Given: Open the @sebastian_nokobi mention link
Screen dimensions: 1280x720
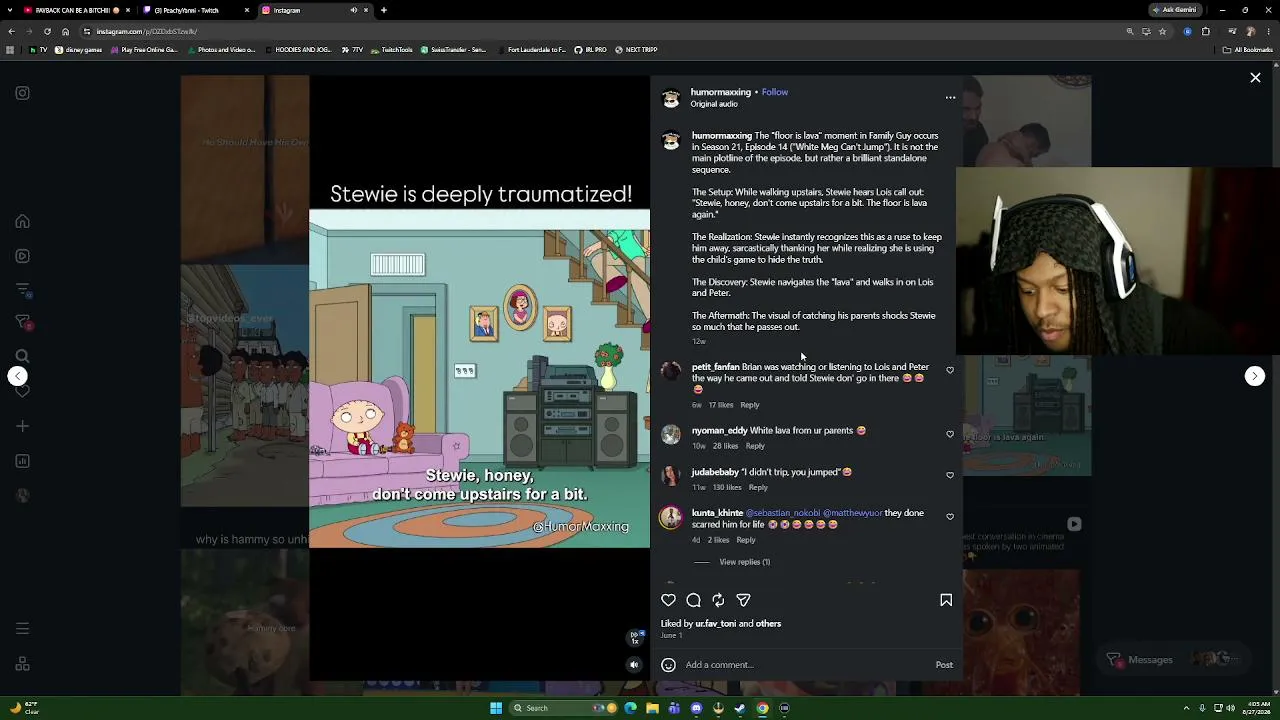Looking at the screenshot, I should click(783, 513).
